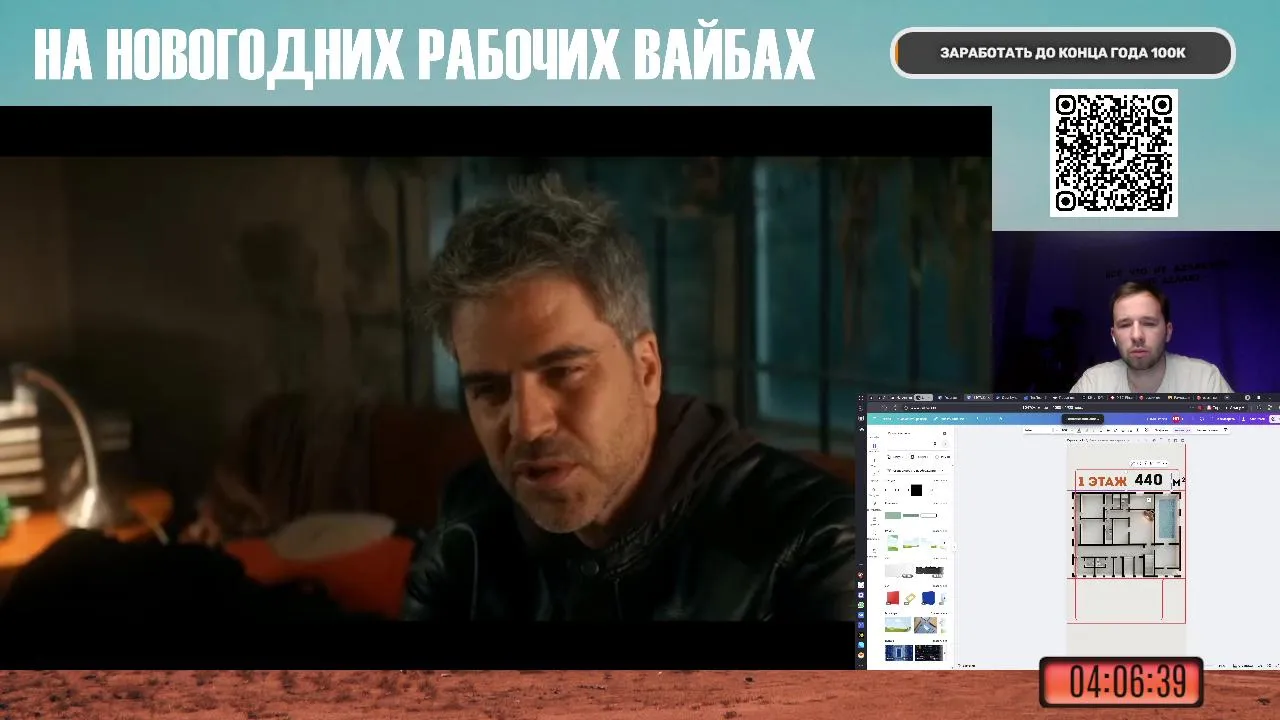Pick the blue graphic thumbnail in Canva panel
Image resolution: width=1280 pixels, height=720 pixels.
pyautogui.click(x=928, y=597)
